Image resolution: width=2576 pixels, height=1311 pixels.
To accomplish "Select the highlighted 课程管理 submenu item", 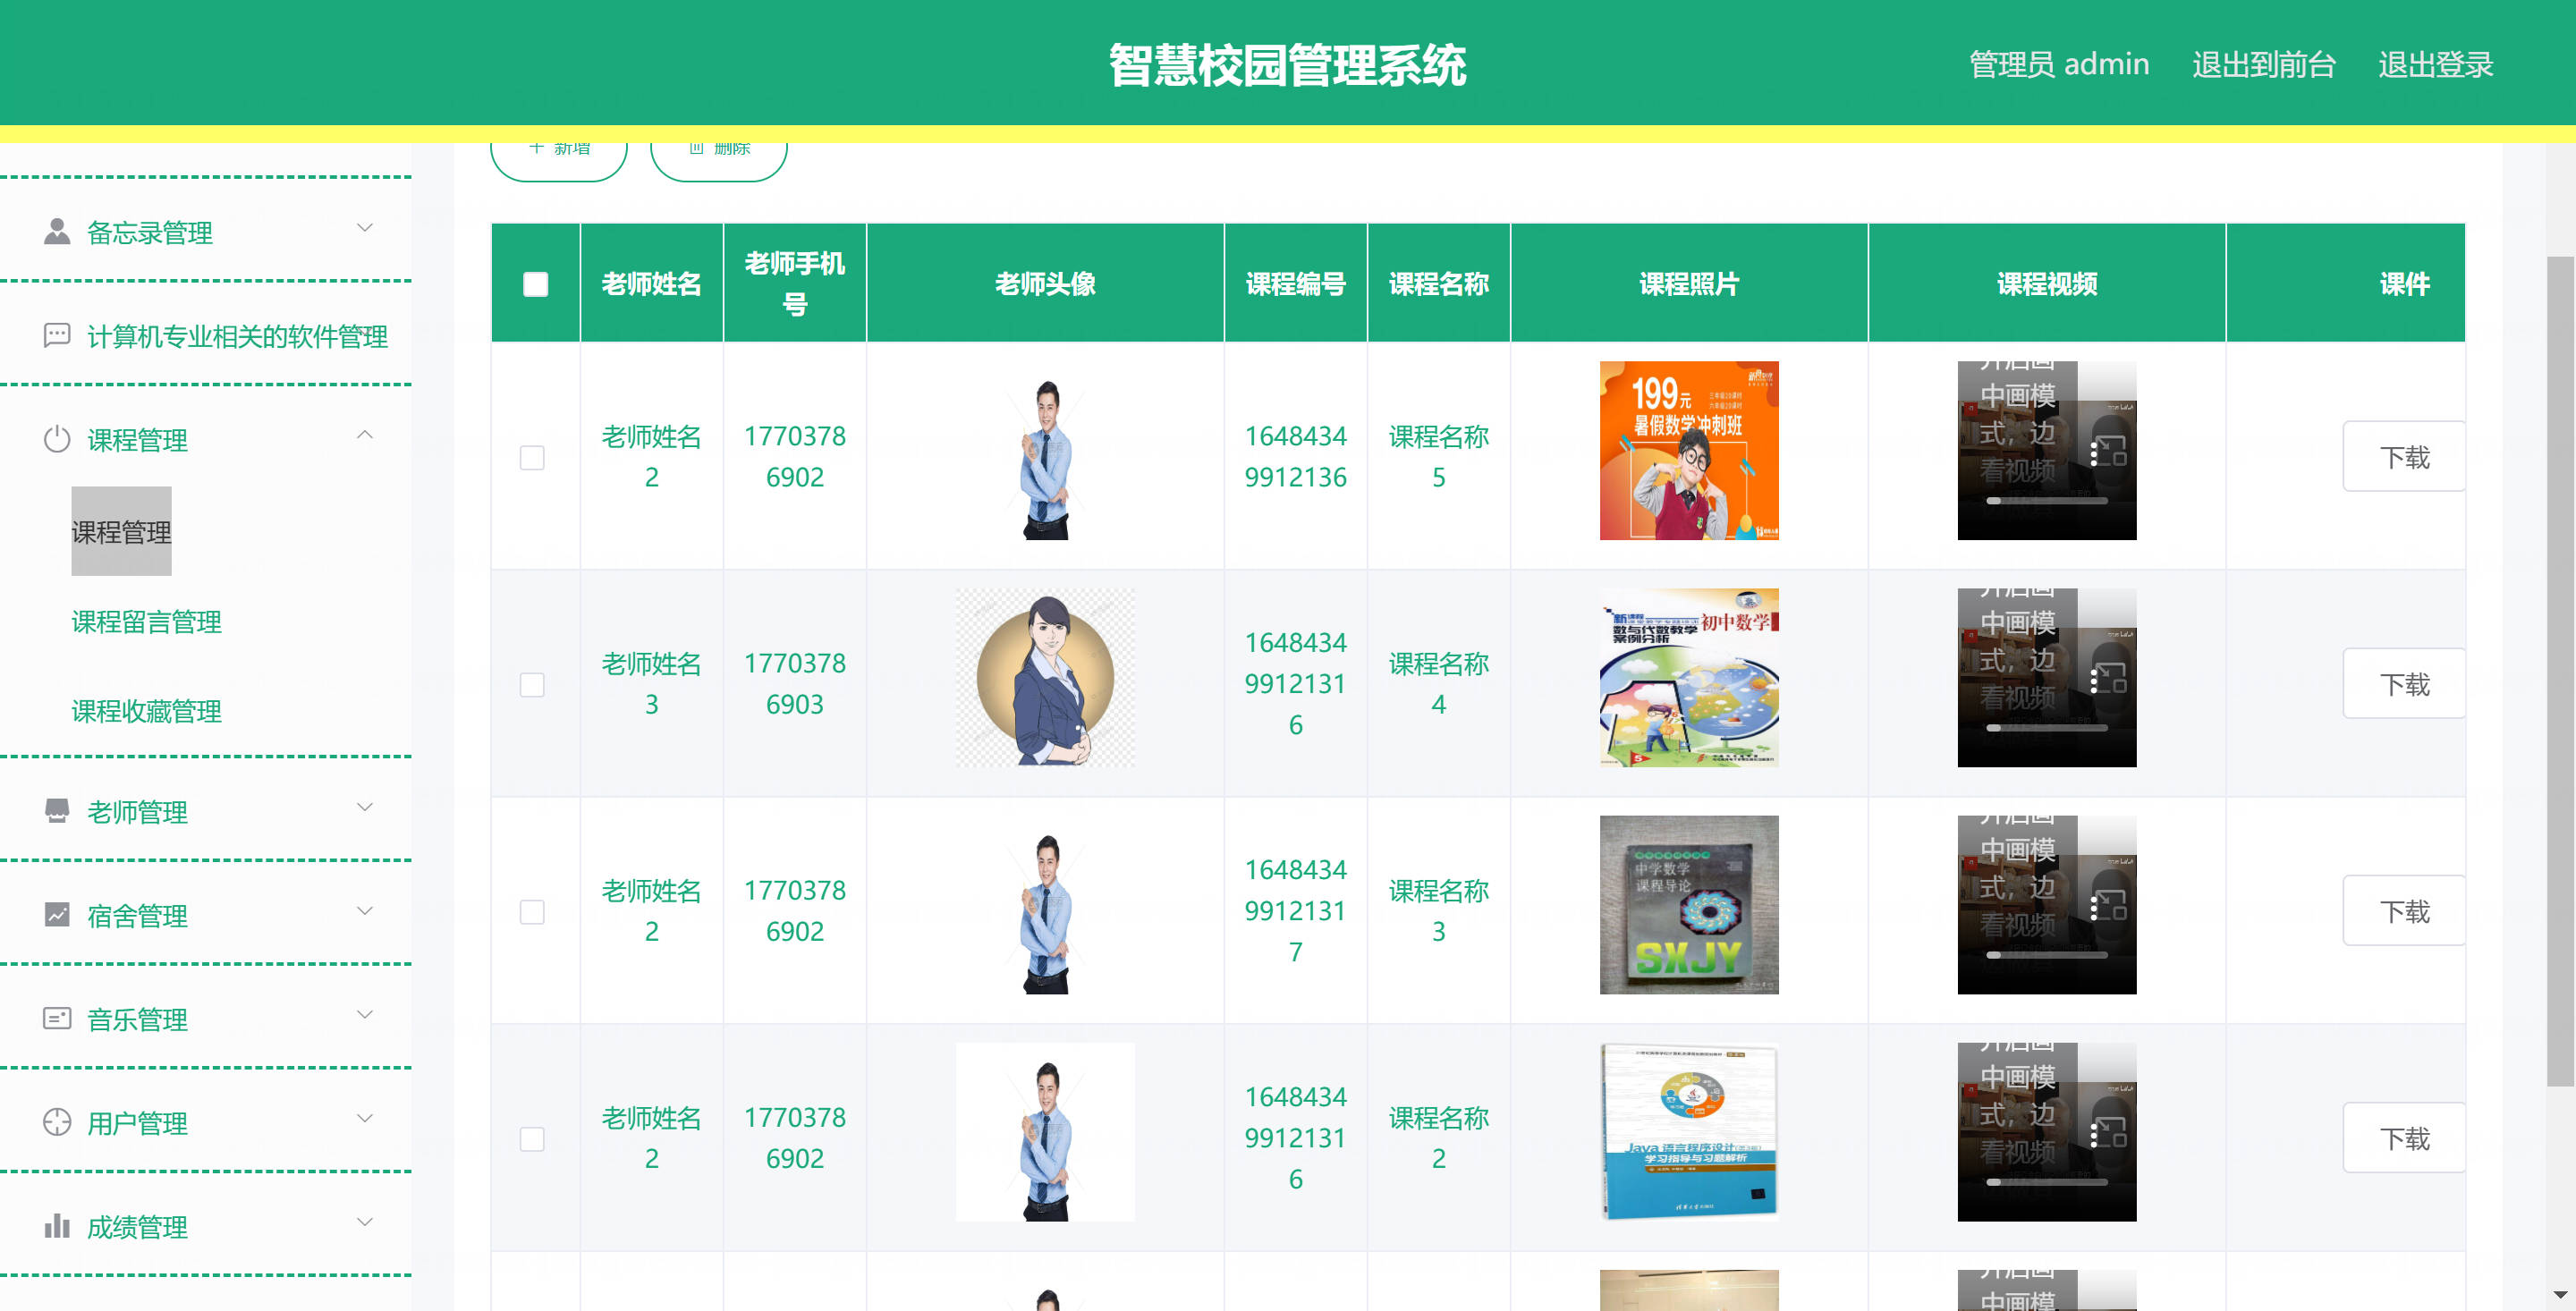I will pyautogui.click(x=121, y=531).
